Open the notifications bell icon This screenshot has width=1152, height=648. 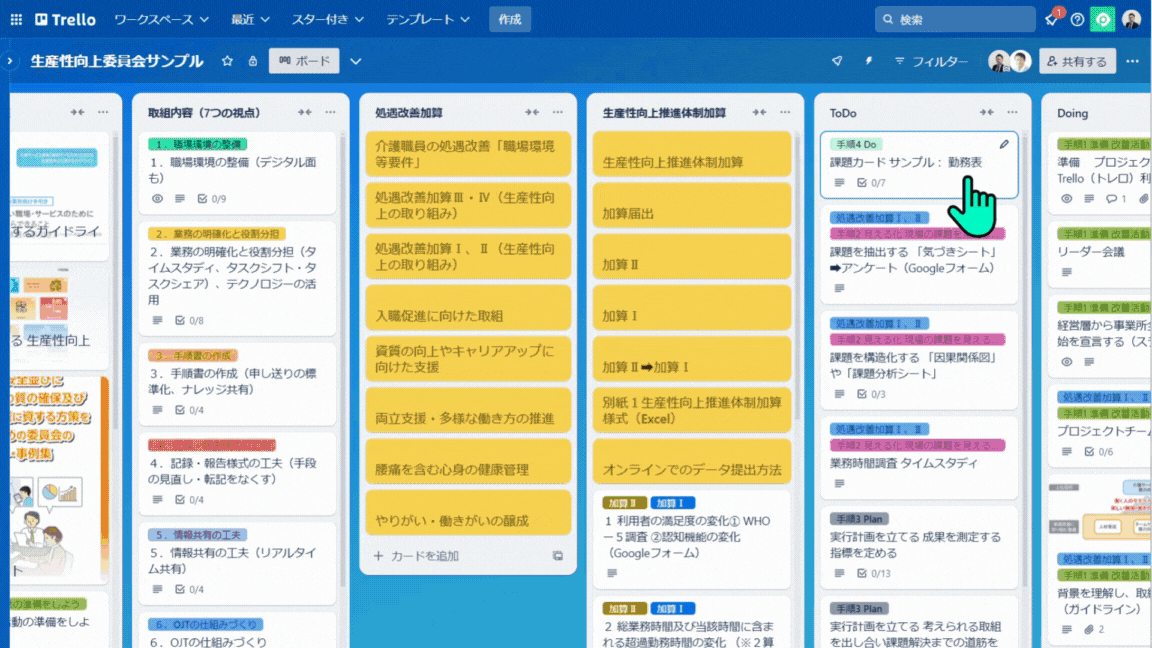click(1051, 20)
